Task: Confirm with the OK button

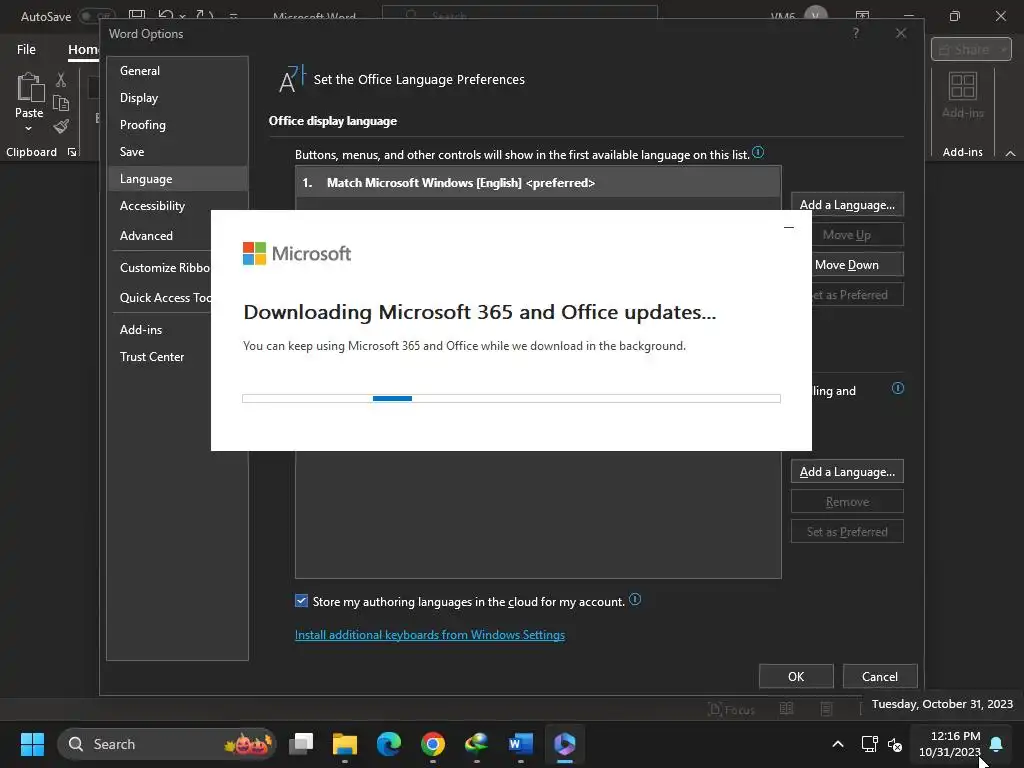Action: [x=796, y=677]
